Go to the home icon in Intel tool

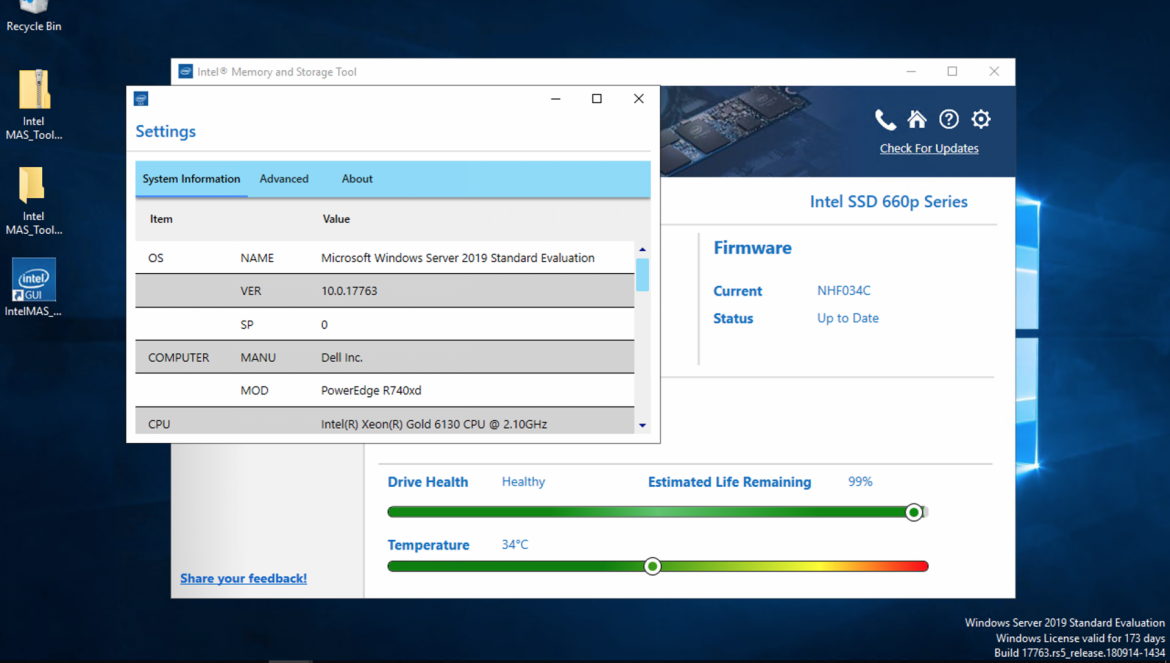tap(917, 119)
